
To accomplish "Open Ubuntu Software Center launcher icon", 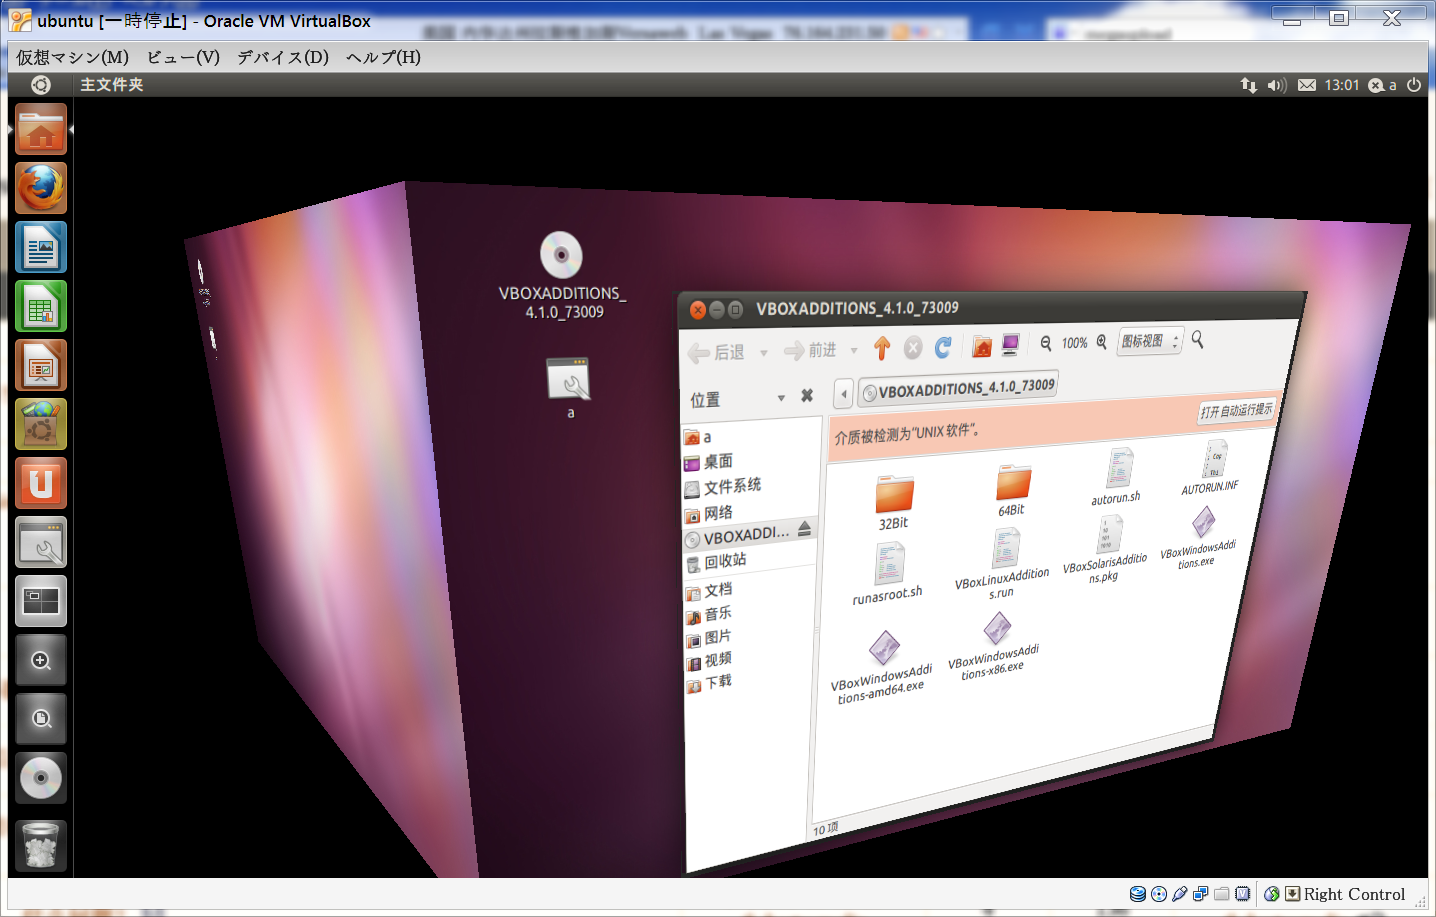I will 41,424.
